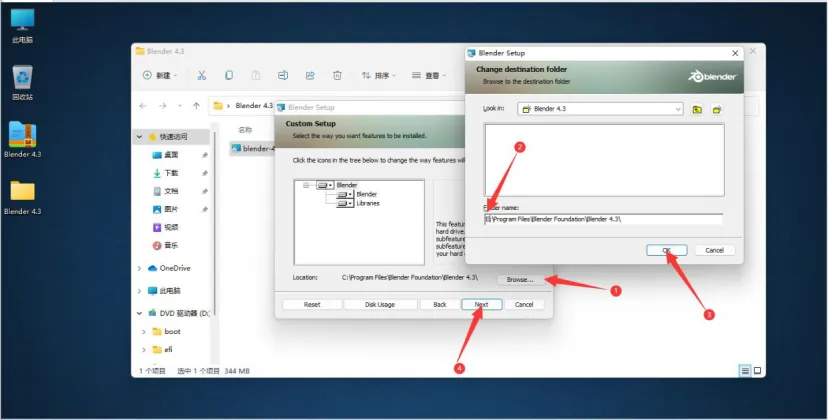Select 快速访问 in the sidebar
Viewport: 828px width, 420px height.
pos(173,137)
